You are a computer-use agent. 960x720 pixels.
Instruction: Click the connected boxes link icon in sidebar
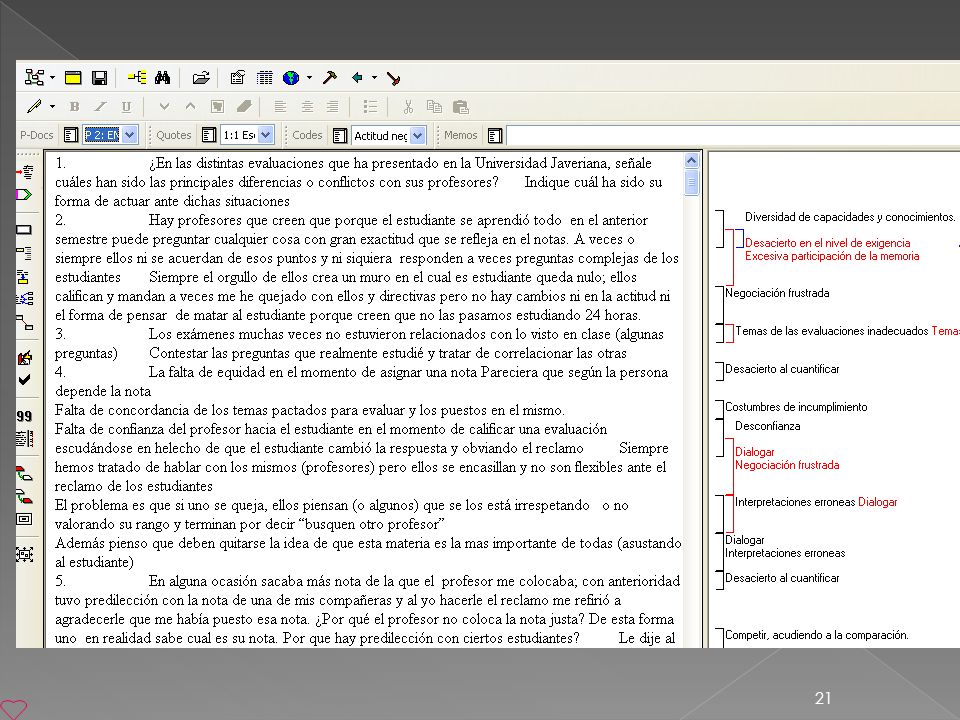click(x=25, y=322)
